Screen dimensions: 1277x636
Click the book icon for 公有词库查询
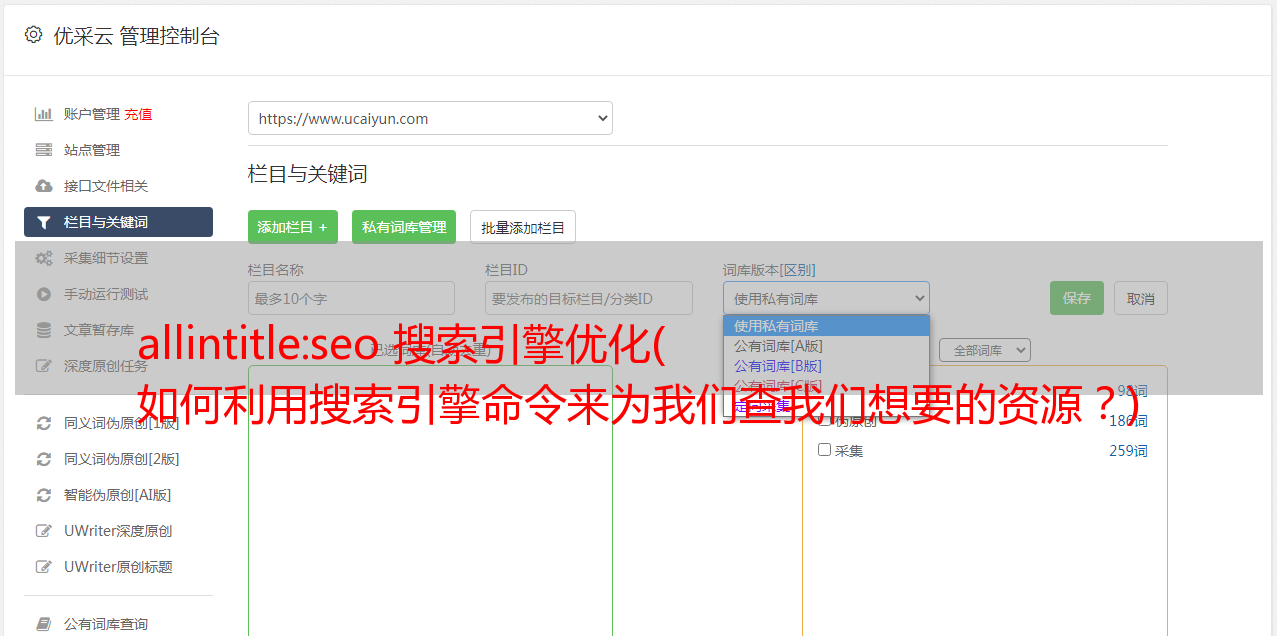point(43,624)
